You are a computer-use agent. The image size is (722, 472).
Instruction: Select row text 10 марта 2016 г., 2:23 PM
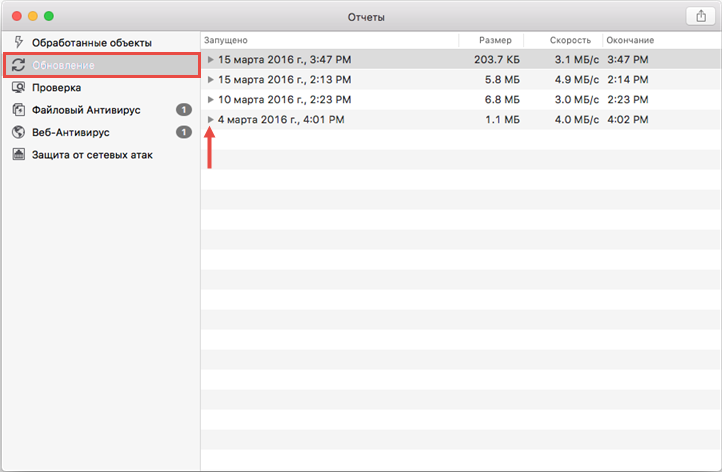[285, 99]
